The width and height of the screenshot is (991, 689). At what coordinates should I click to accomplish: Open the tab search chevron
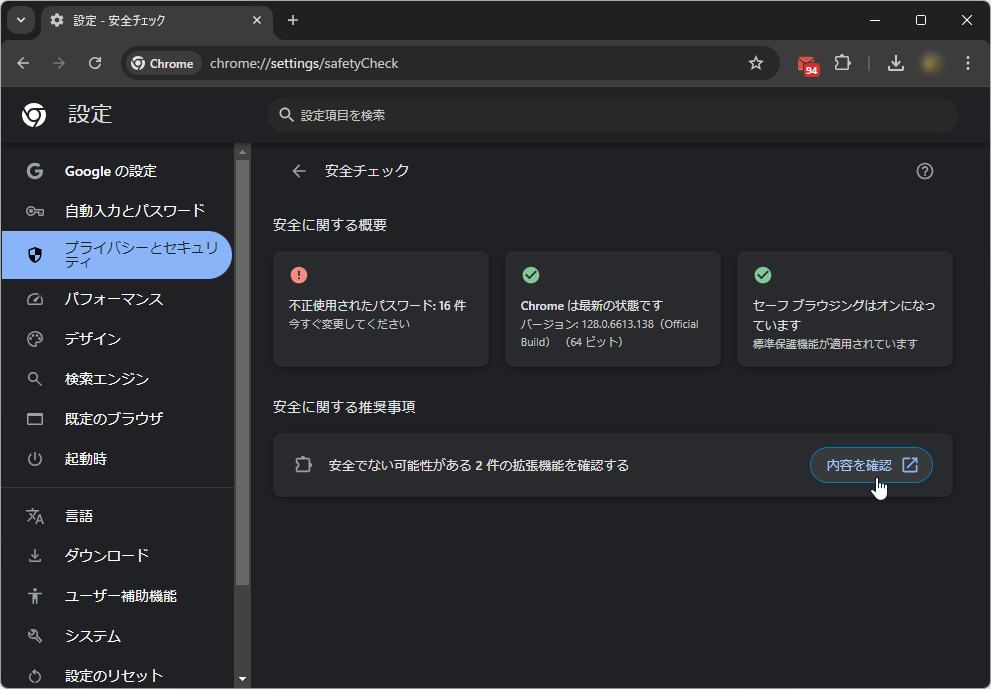pos(20,20)
